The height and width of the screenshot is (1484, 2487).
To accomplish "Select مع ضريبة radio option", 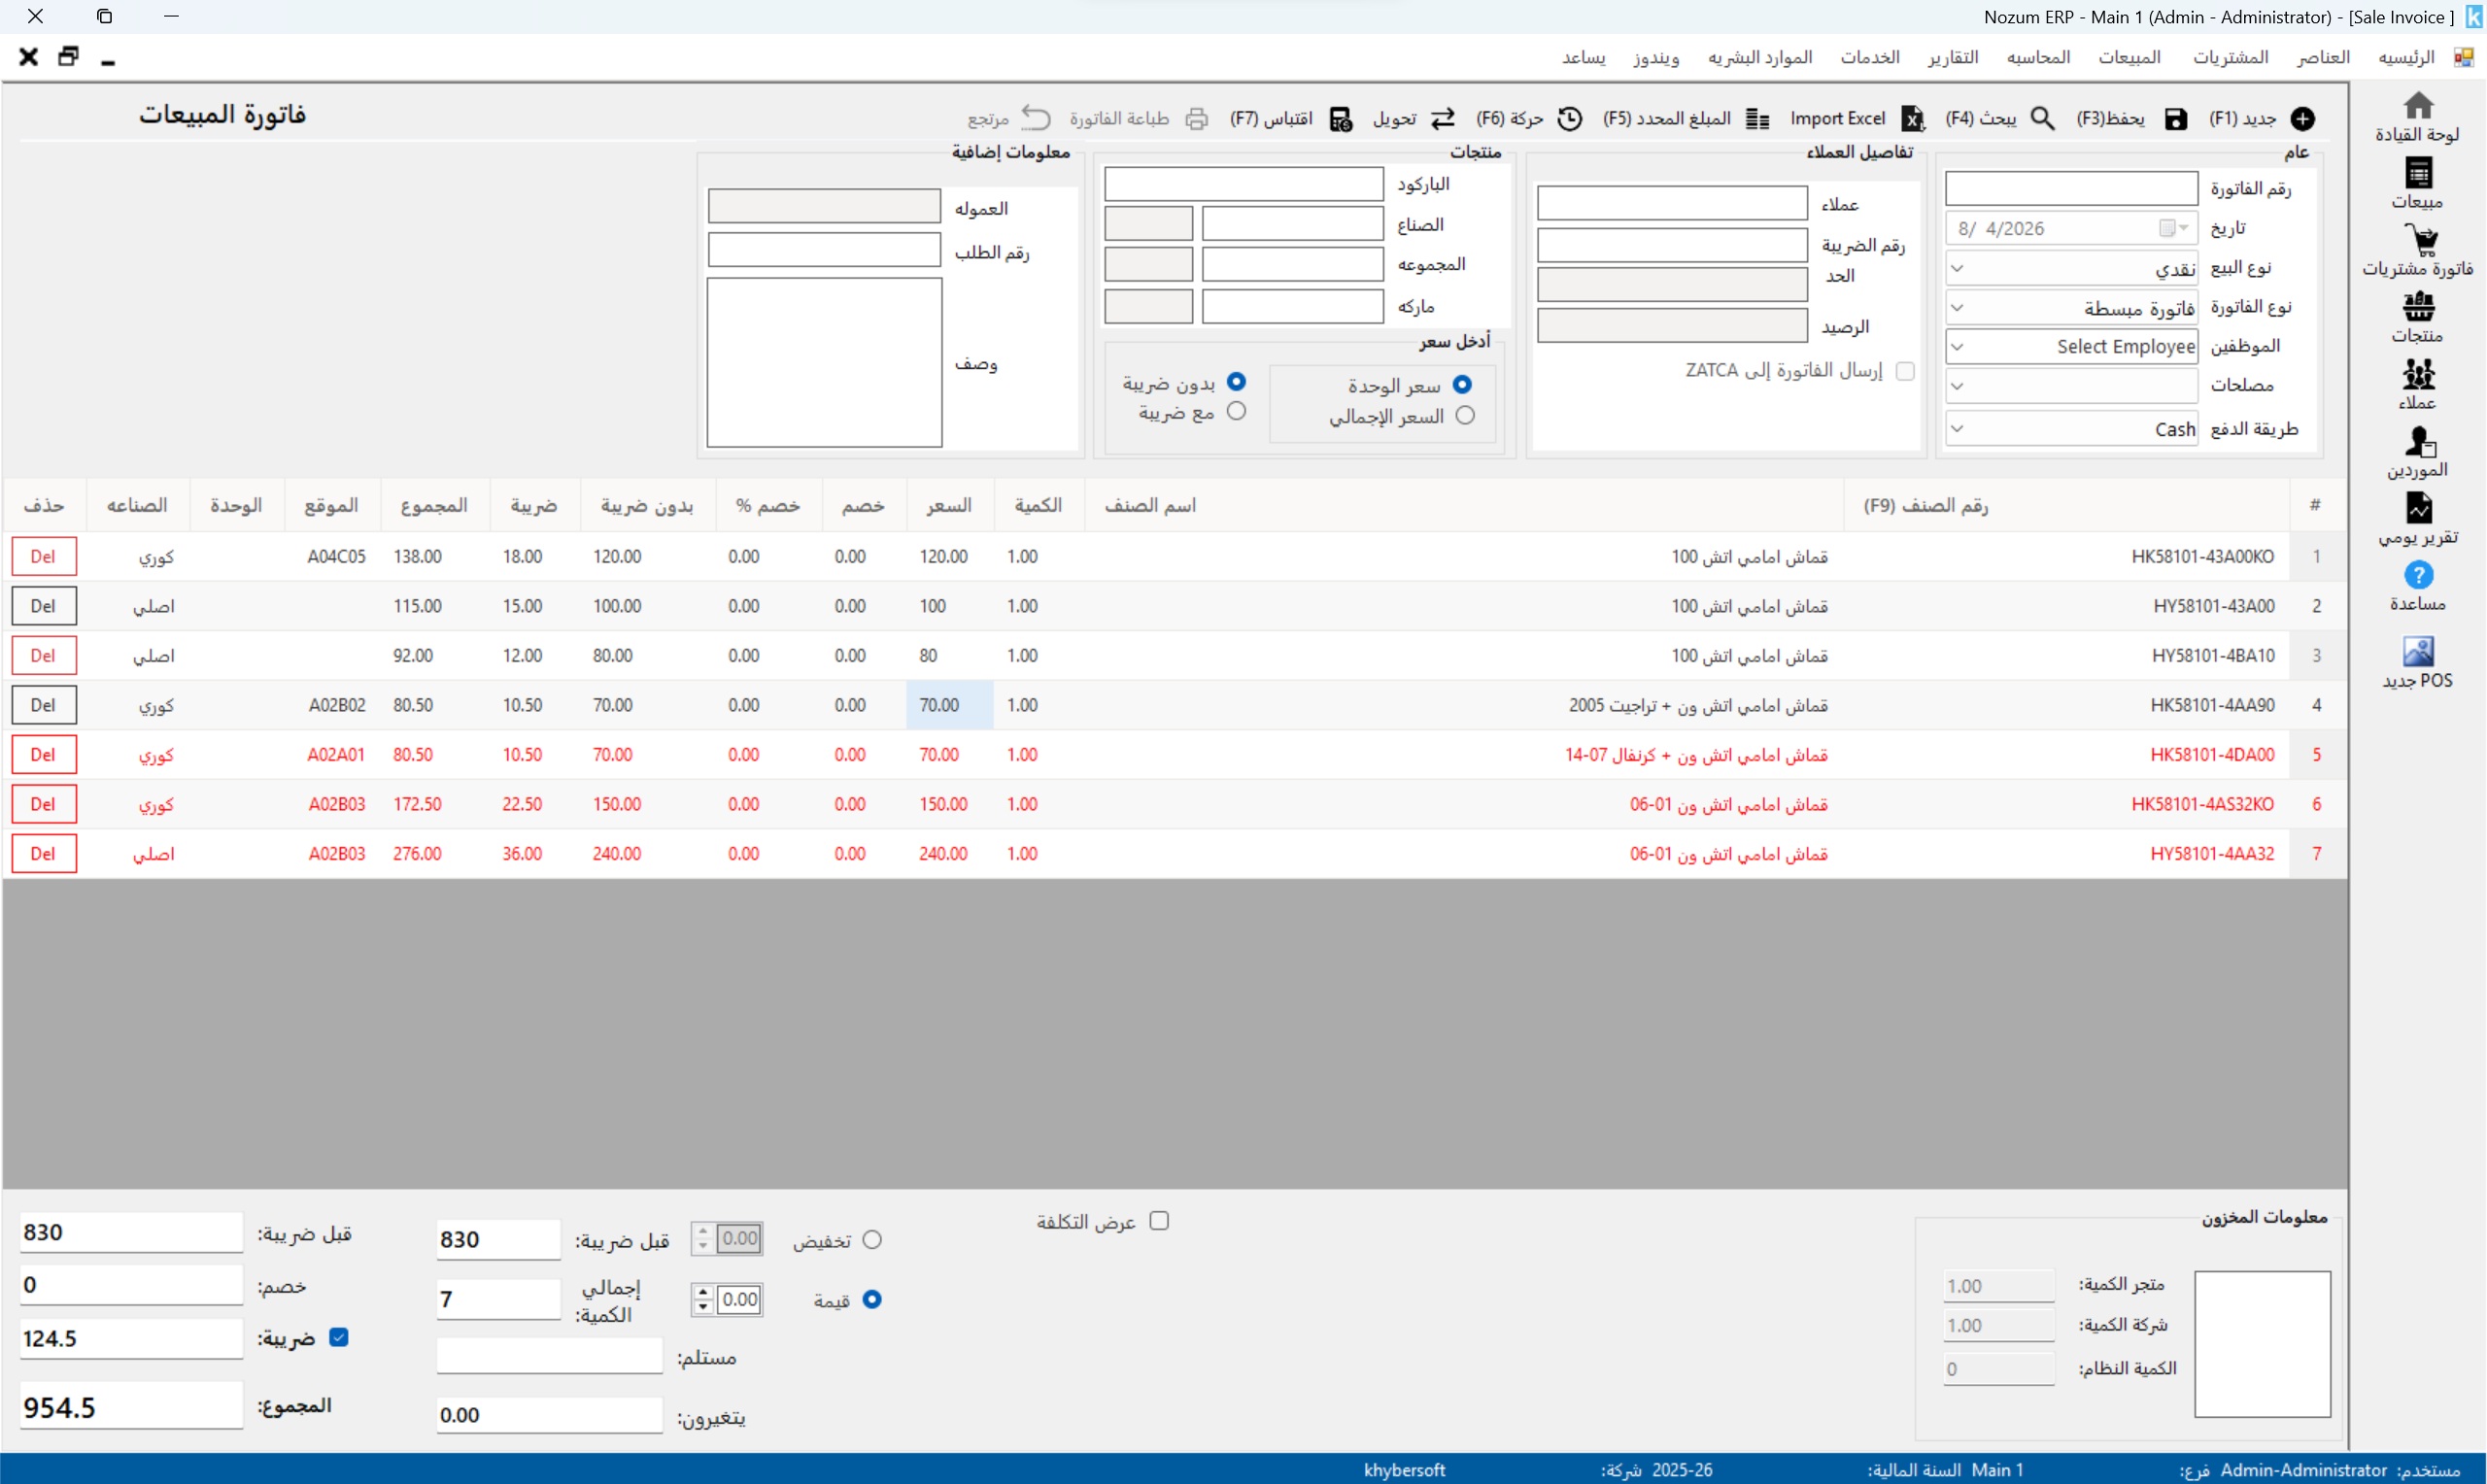I will pos(1236,411).
